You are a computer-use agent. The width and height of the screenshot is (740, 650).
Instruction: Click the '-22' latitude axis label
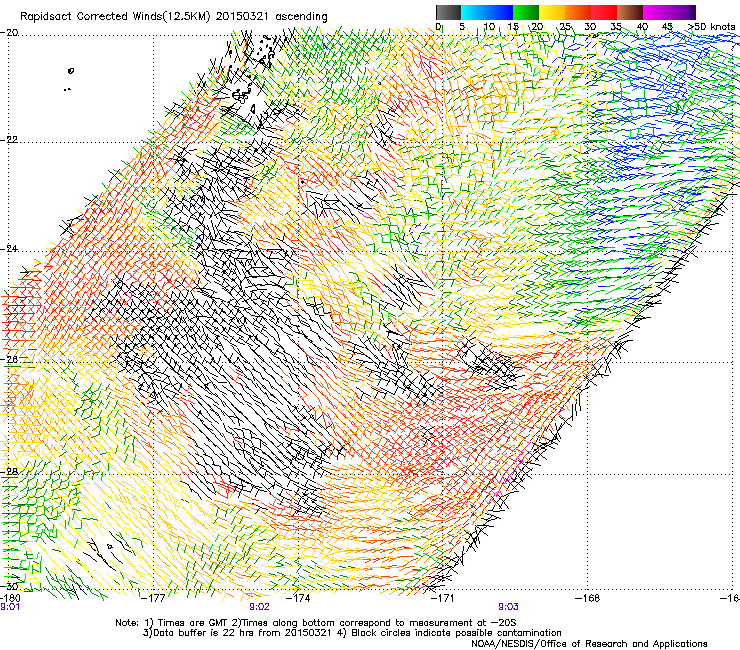9,140
